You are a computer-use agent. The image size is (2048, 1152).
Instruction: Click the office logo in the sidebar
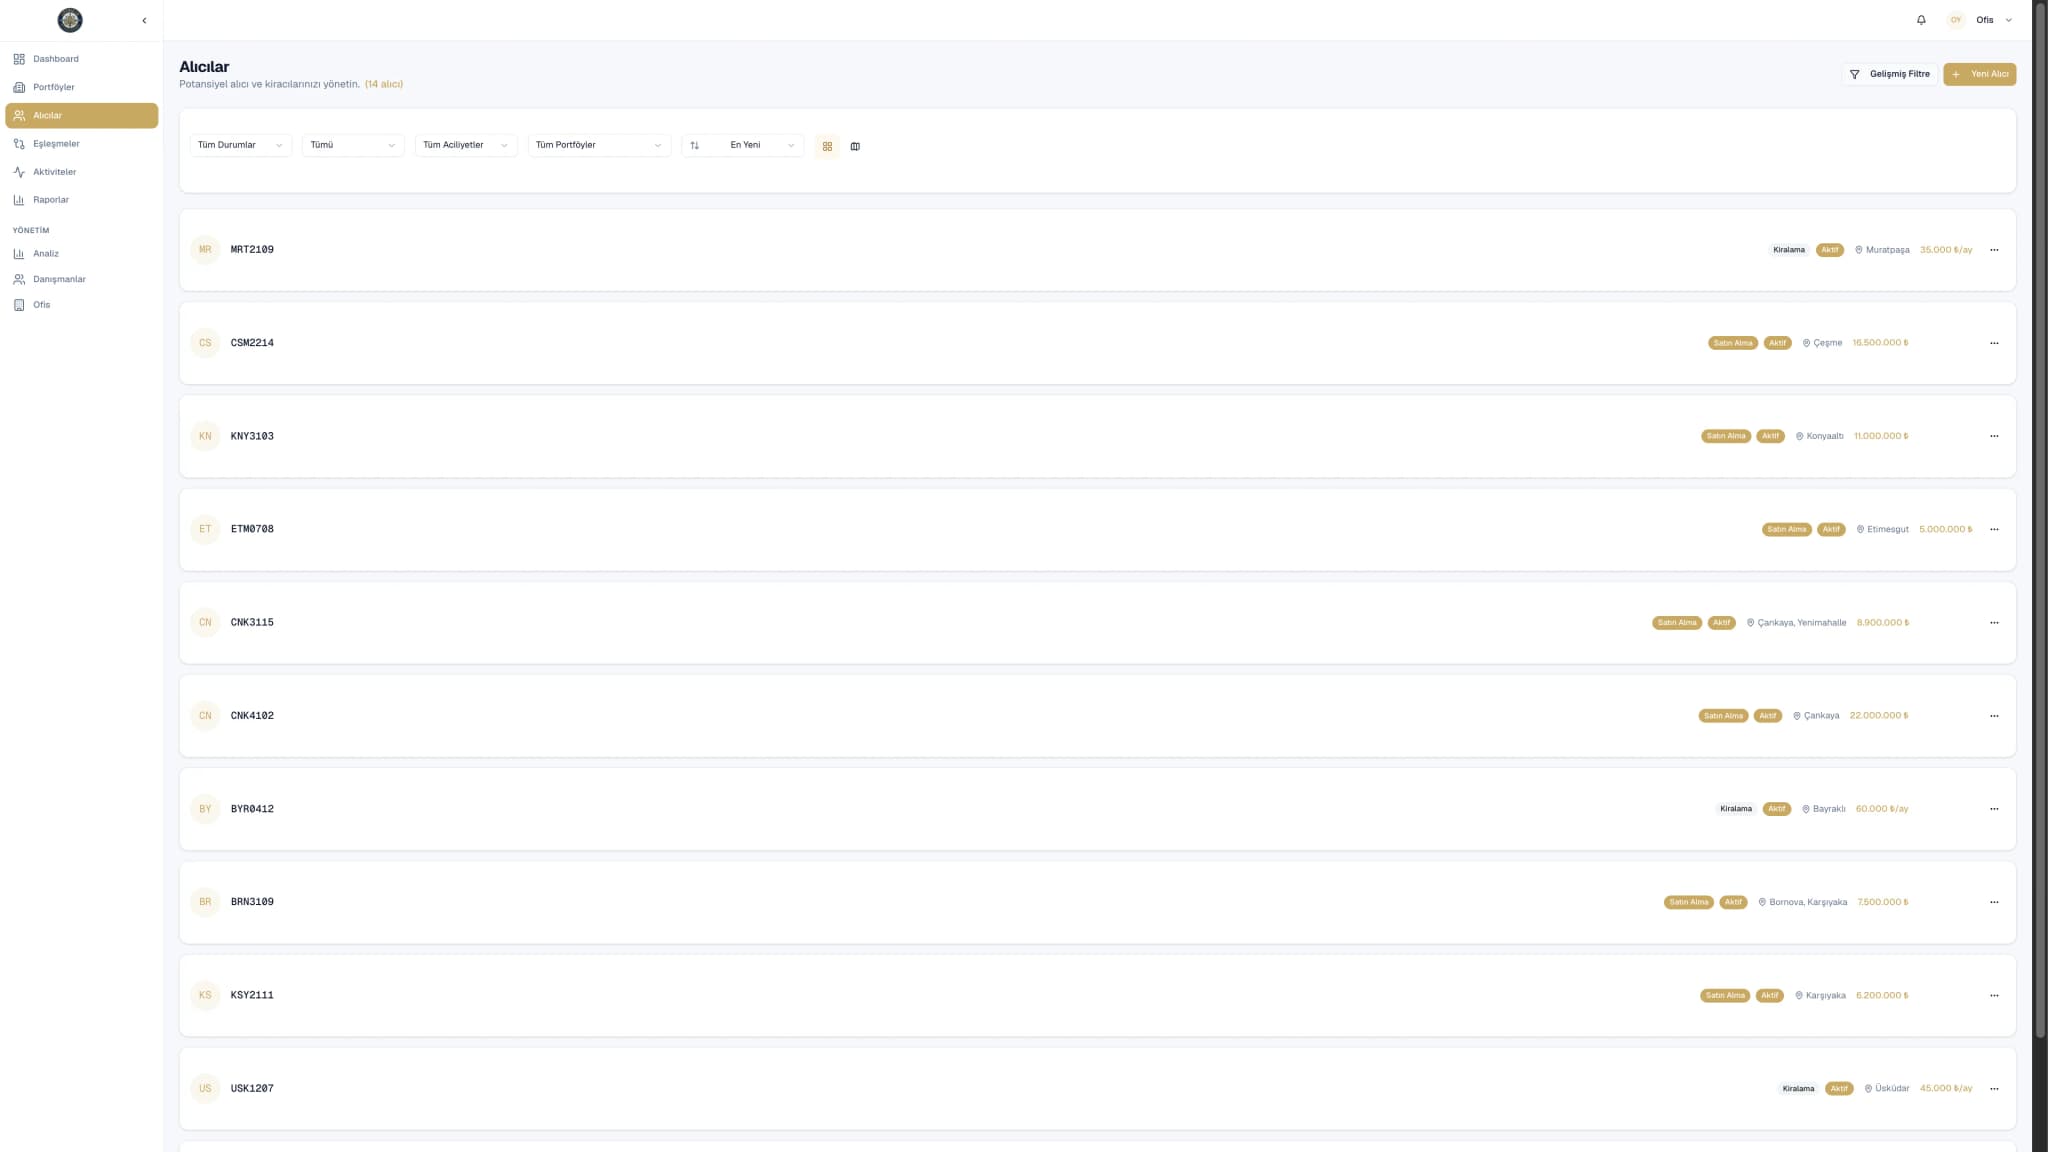click(x=70, y=20)
